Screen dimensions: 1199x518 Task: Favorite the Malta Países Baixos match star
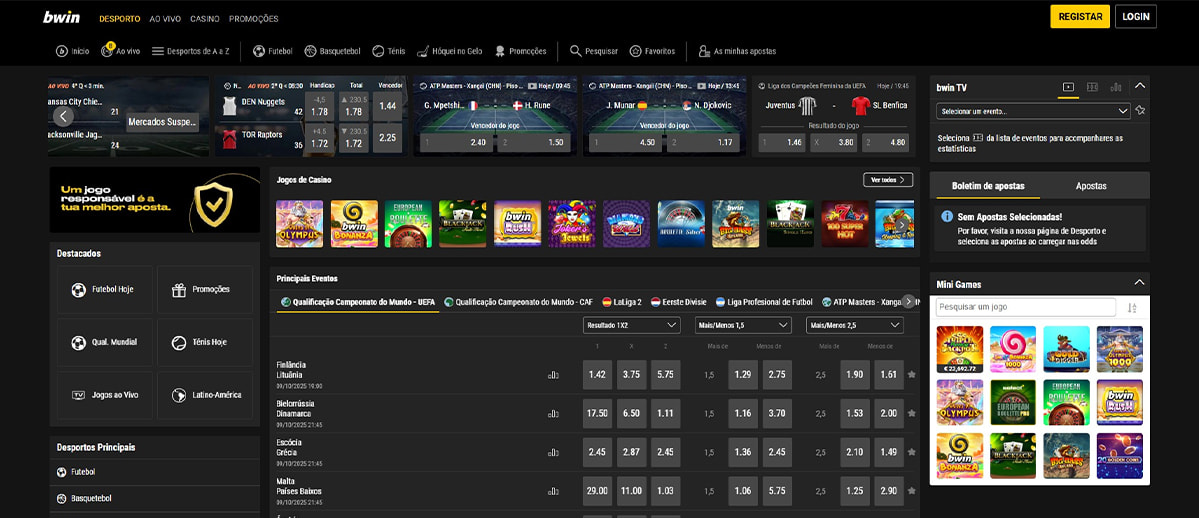coord(911,490)
